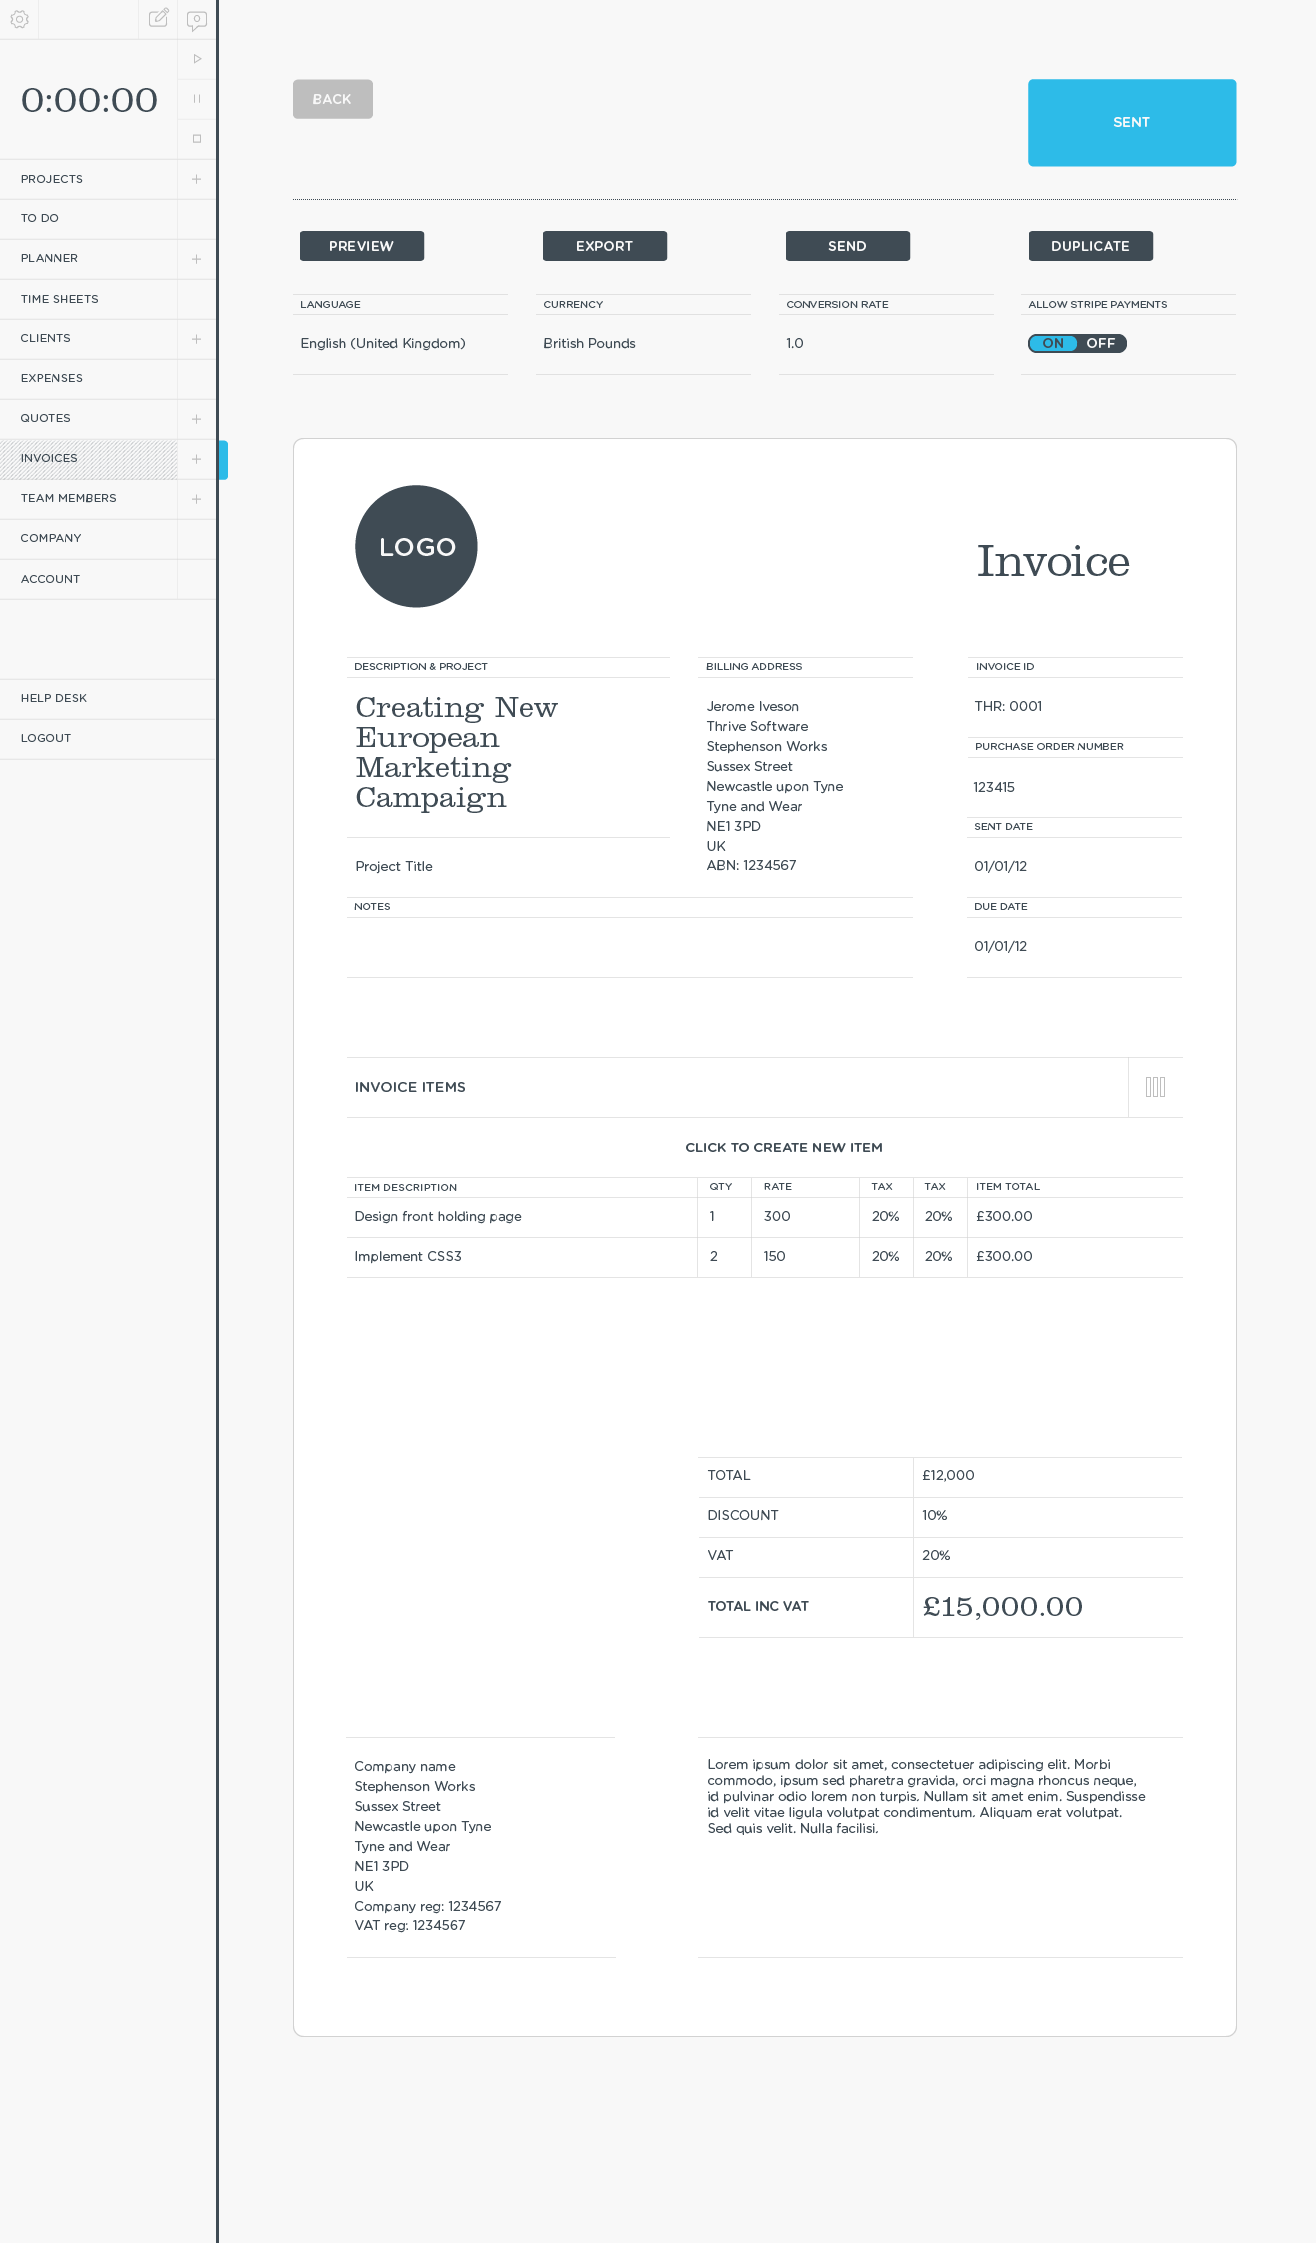Add new project with plus icon
The height and width of the screenshot is (2243, 1316).
197,179
